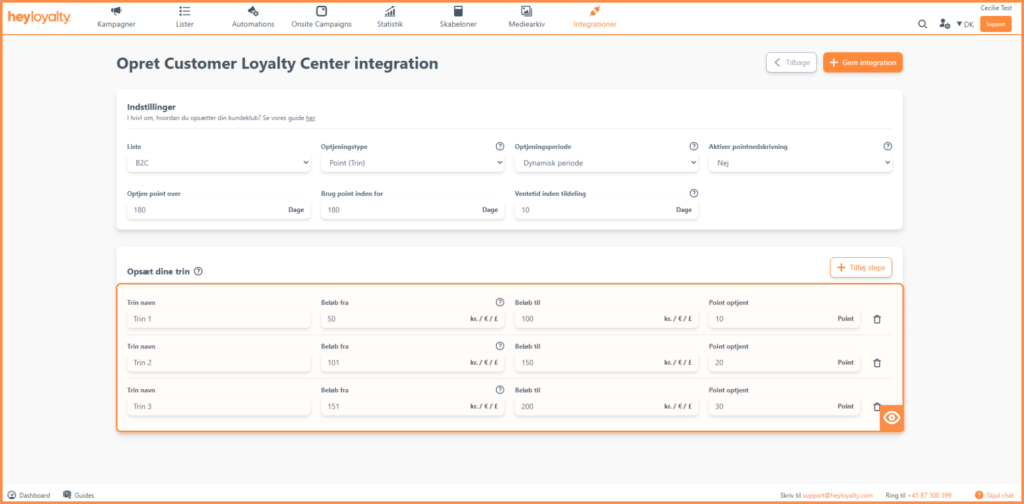Image resolution: width=1024 pixels, height=504 pixels.
Task: Show help for Optjeningstype
Action: point(500,146)
